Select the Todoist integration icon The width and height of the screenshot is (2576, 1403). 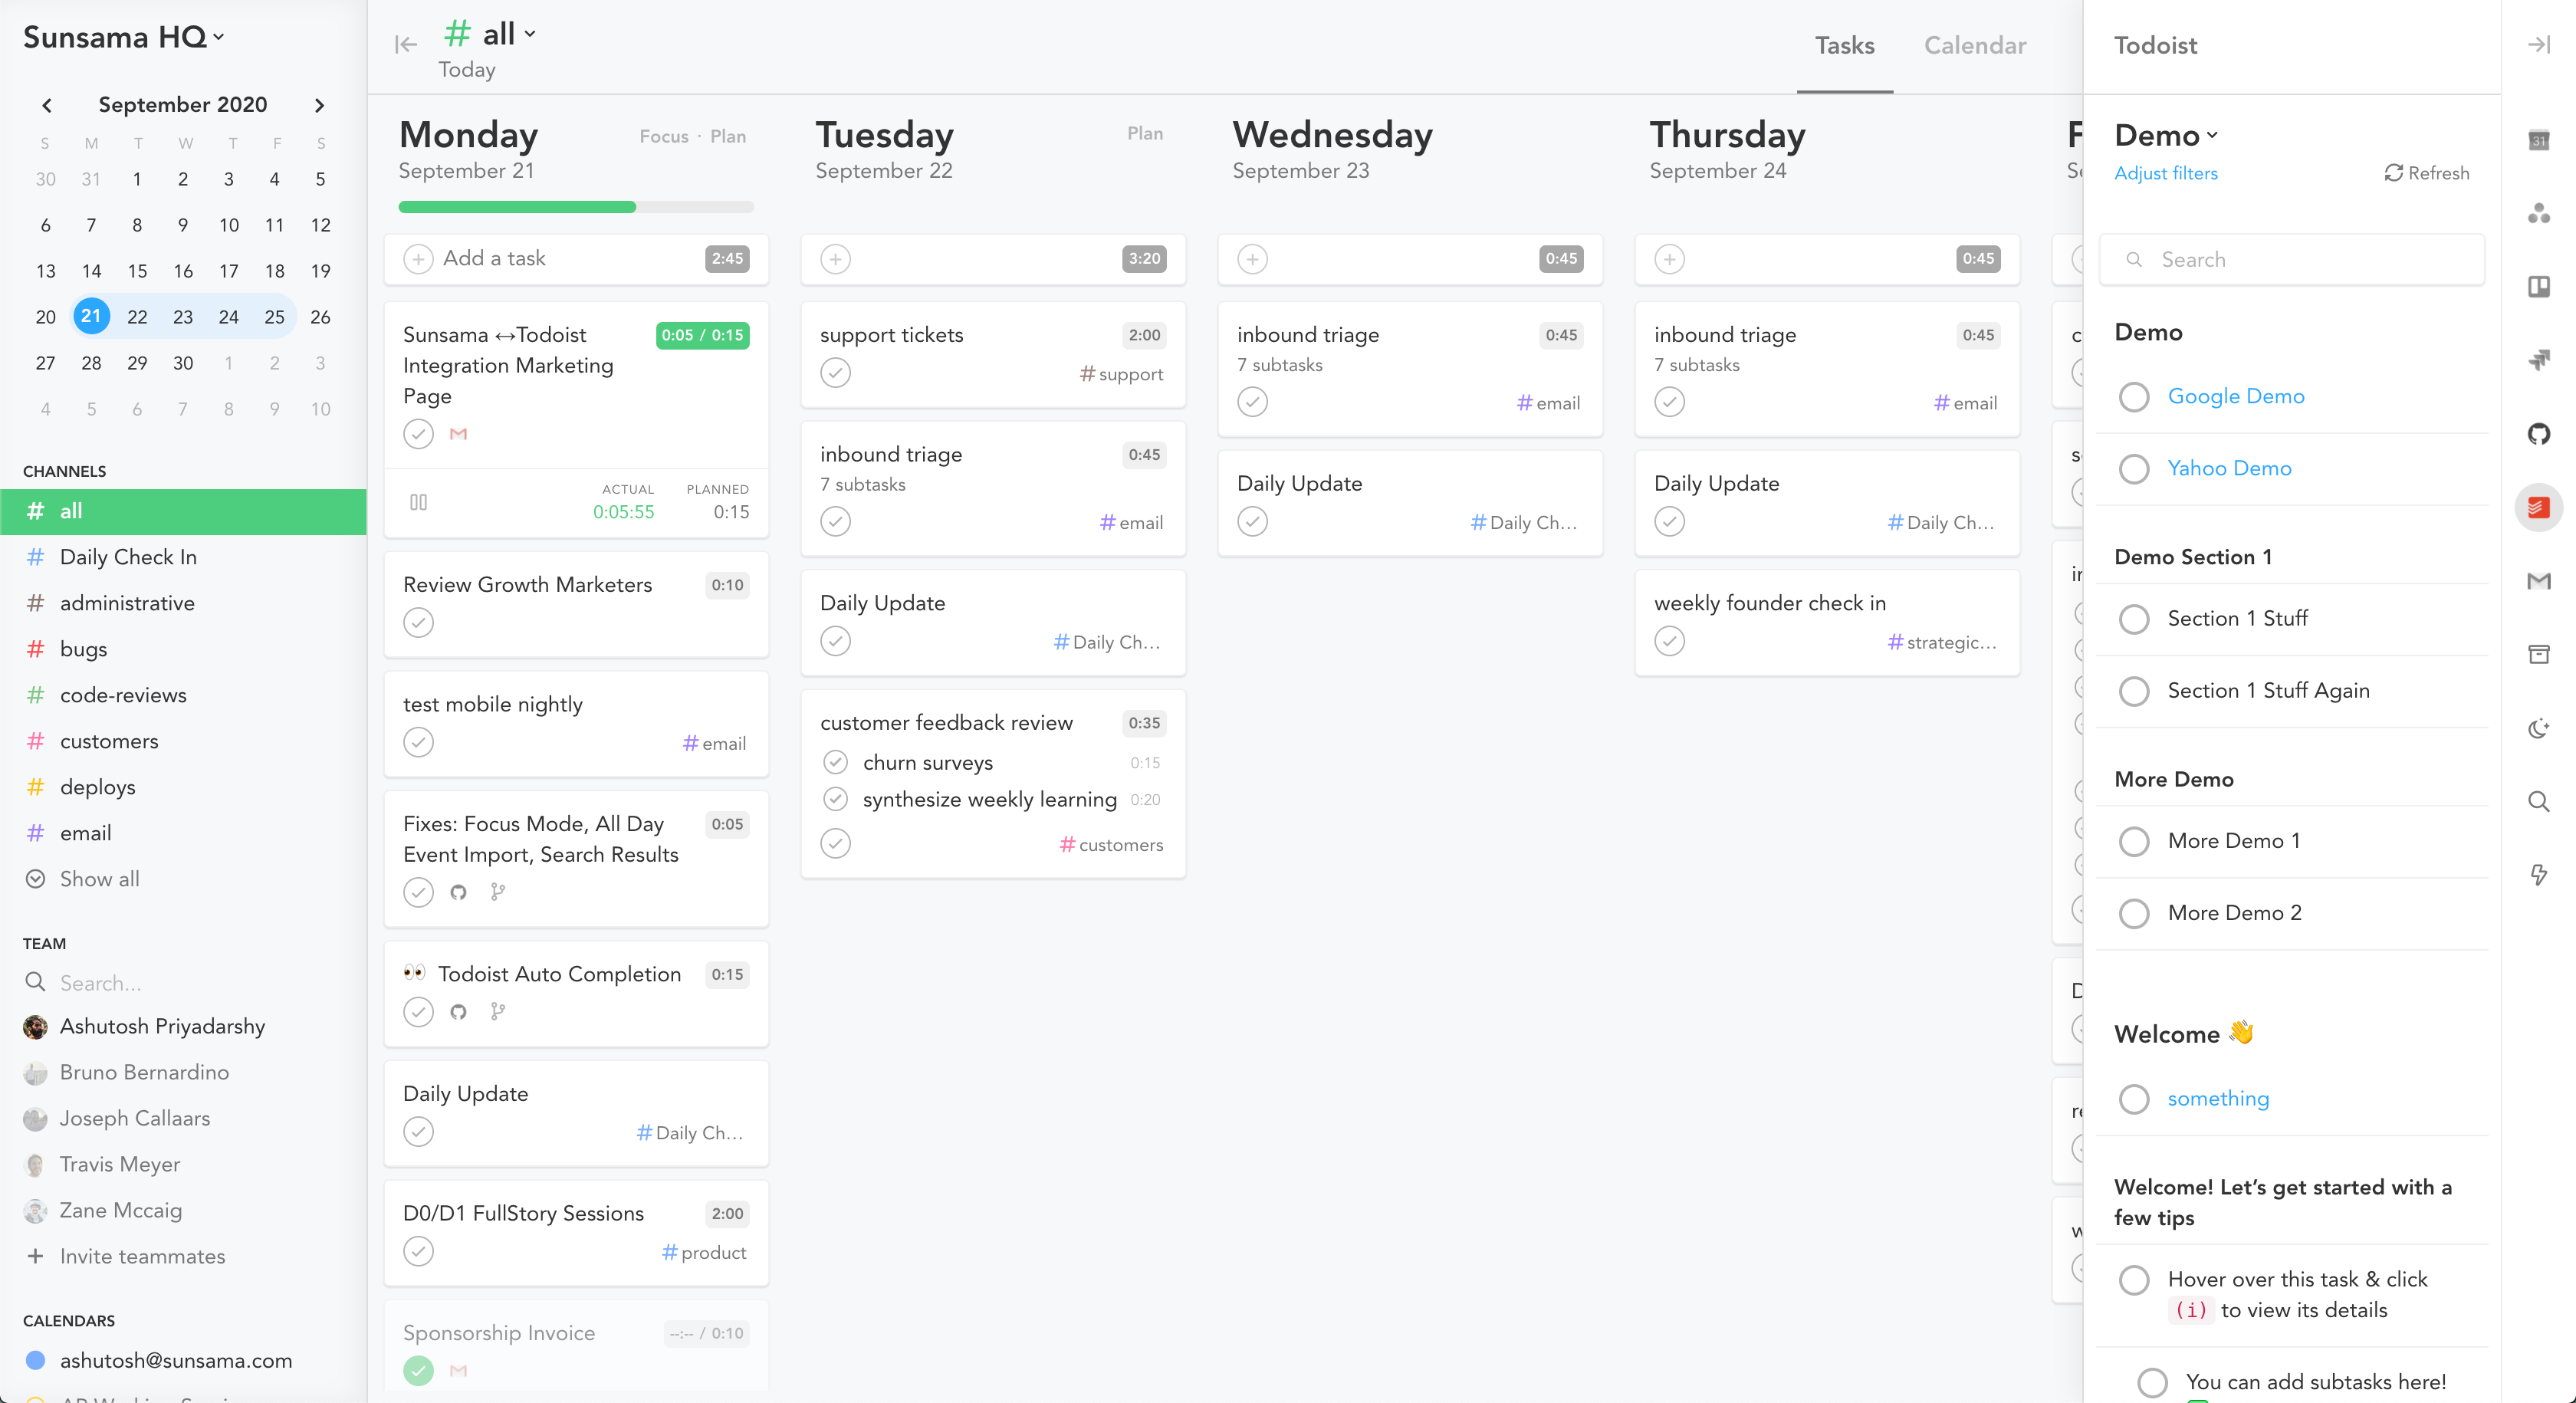2538,508
